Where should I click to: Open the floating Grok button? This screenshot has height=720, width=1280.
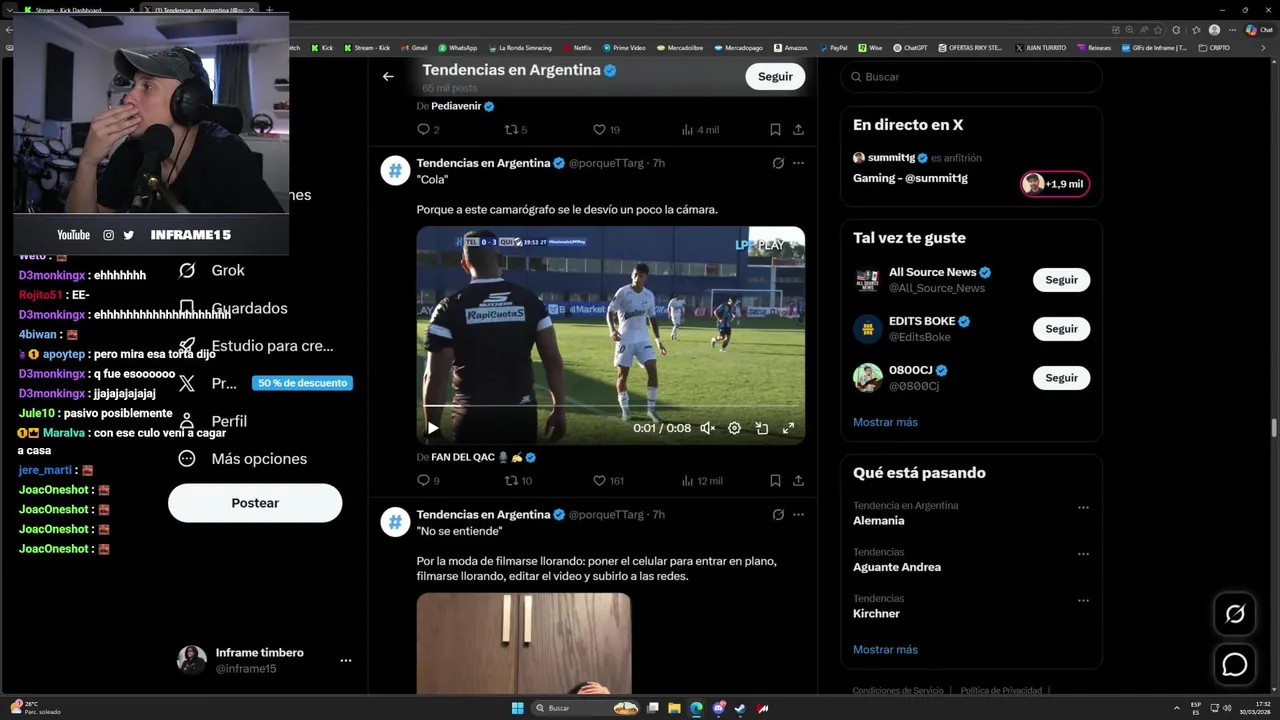pyautogui.click(x=1235, y=614)
